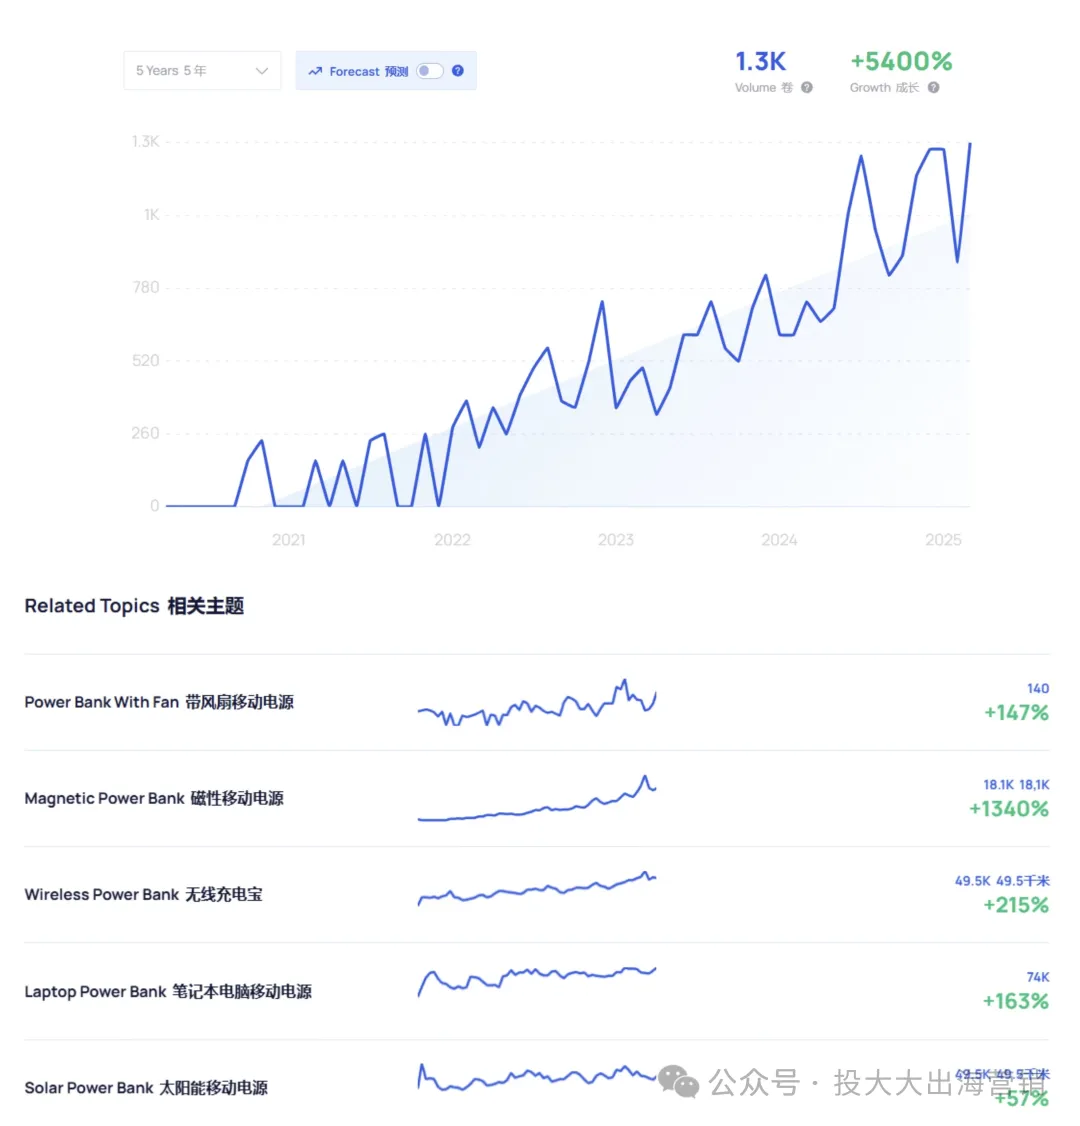Click the Growth help question mark icon

tap(934, 88)
